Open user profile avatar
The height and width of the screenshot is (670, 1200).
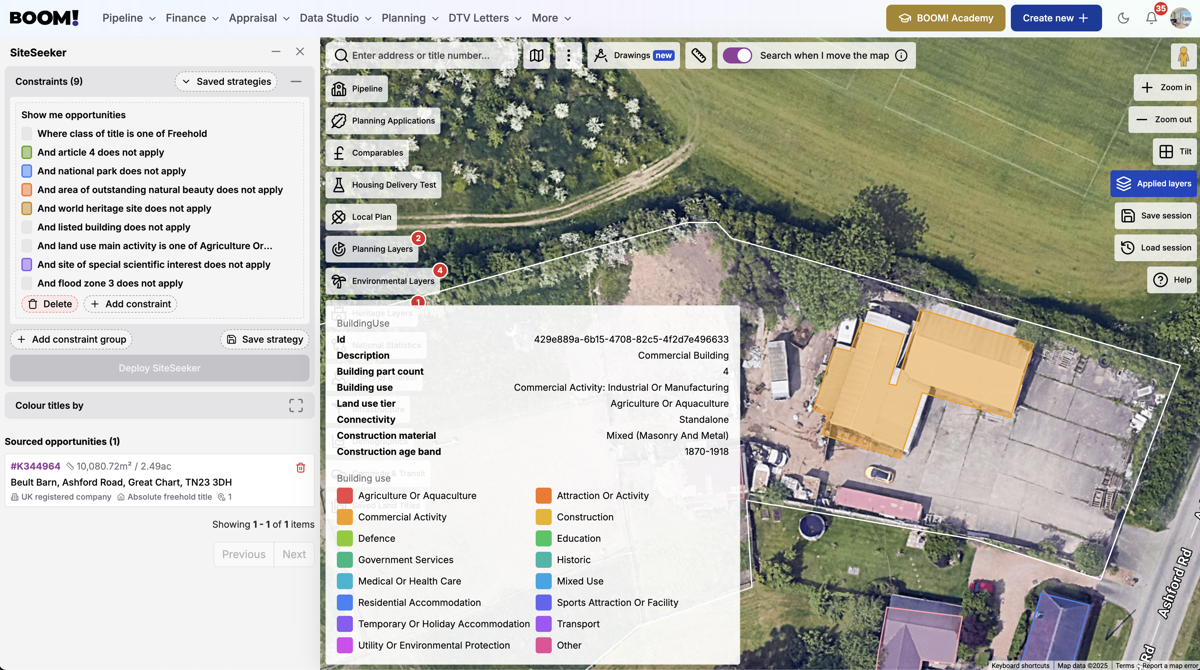click(1180, 18)
